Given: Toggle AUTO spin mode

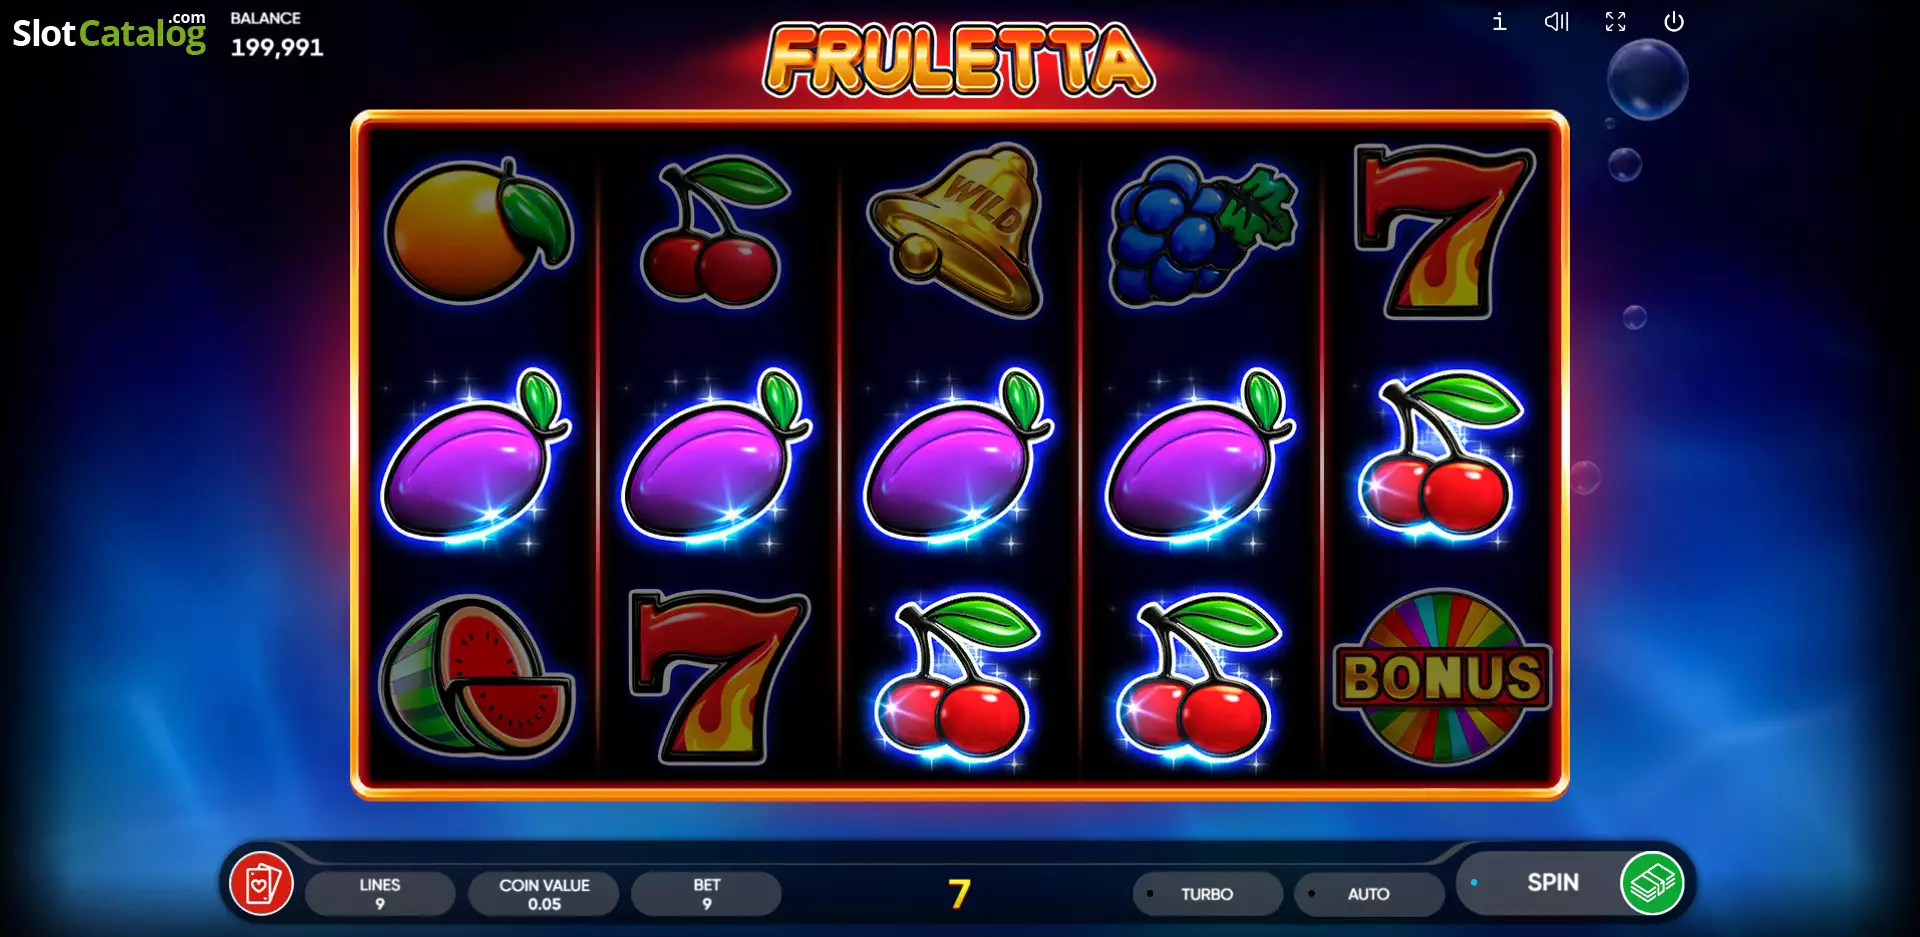Looking at the screenshot, I should 1369,894.
